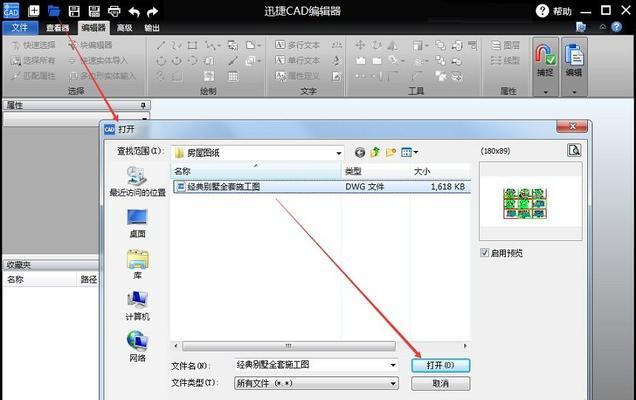Click the 编辑 clipboard button
Image resolution: width=636 pixels, height=400 pixels.
click(x=574, y=61)
